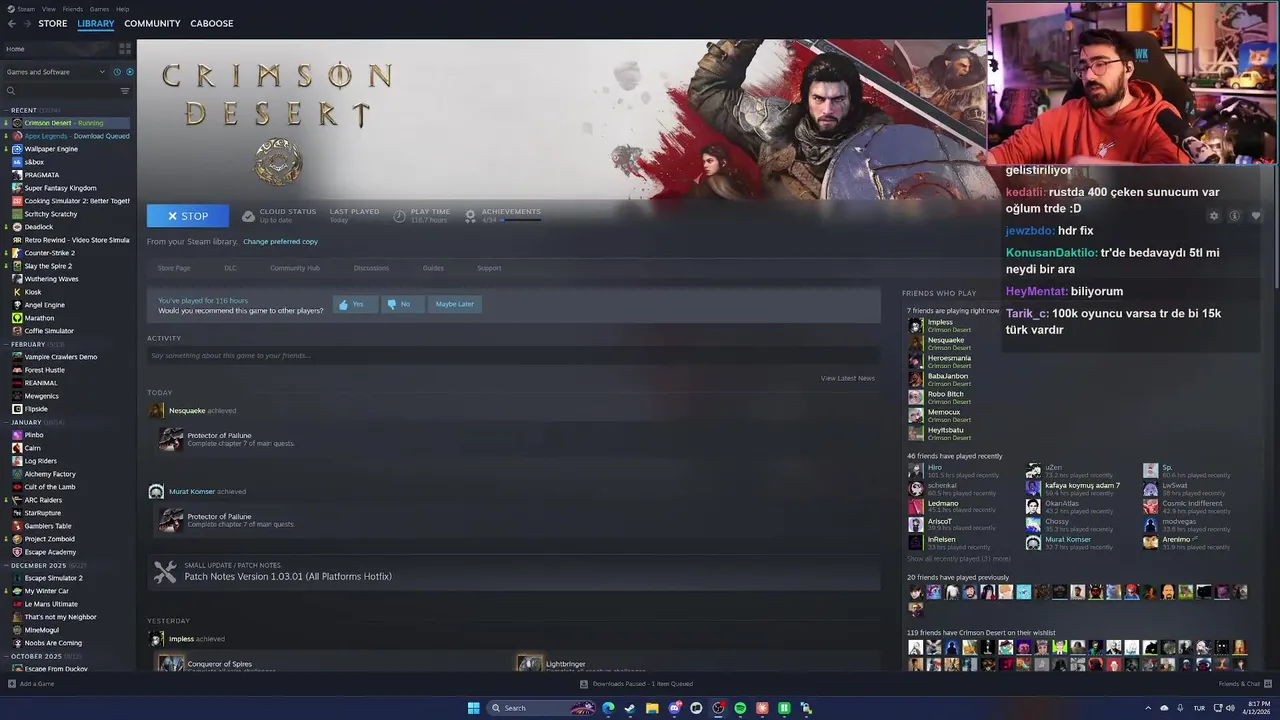
Task: Open View Latest News link
Action: [x=848, y=378]
